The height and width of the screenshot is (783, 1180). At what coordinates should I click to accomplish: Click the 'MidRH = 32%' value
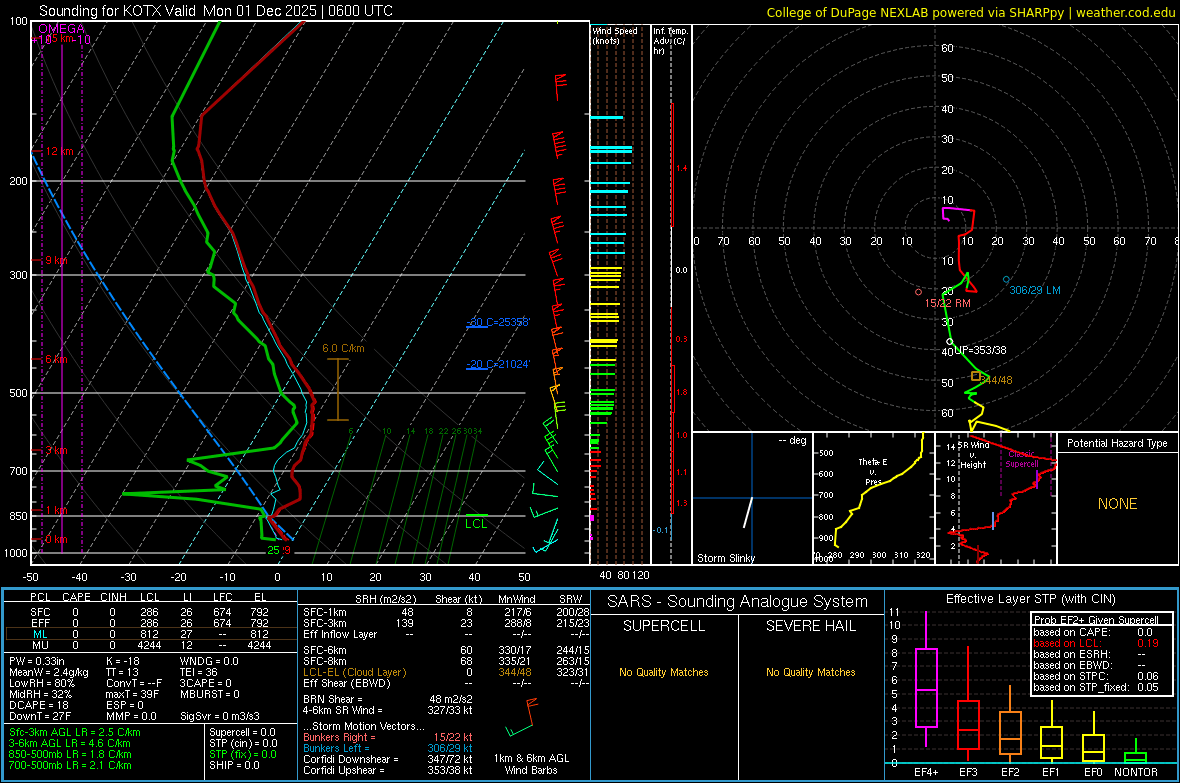41,694
